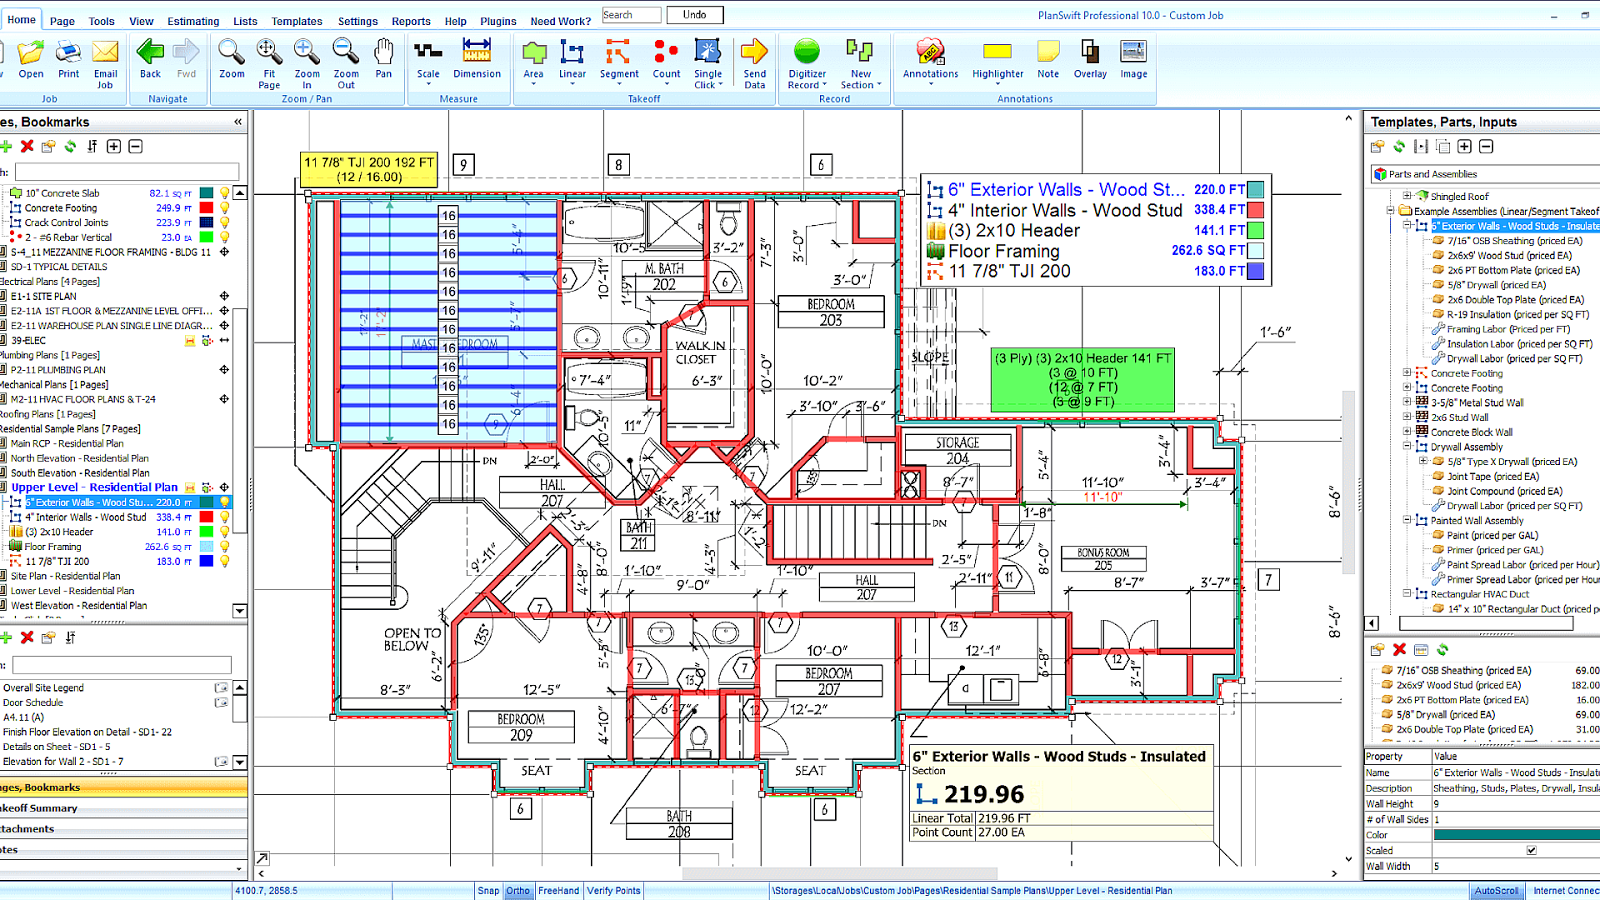Expand the 5/8" Type X Drywall node
The image size is (1600, 900).
pyautogui.click(x=1423, y=461)
